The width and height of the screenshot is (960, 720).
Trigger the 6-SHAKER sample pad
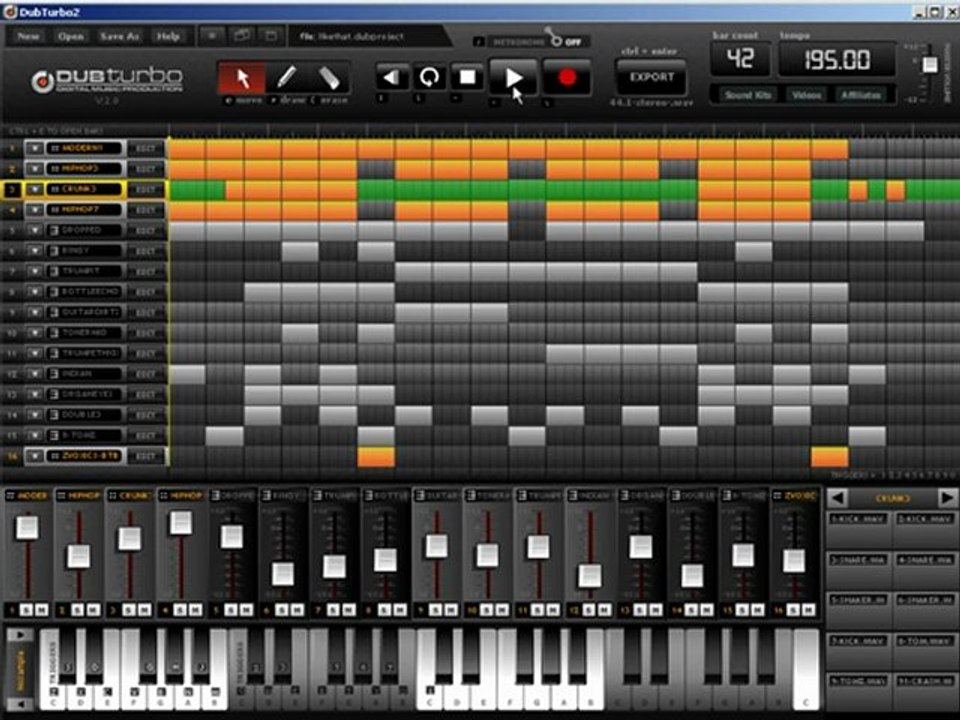(x=924, y=611)
